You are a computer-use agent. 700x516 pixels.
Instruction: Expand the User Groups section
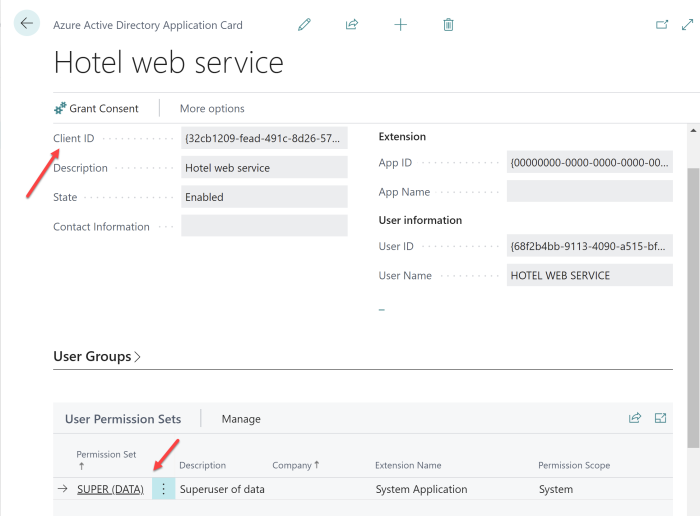(x=97, y=356)
